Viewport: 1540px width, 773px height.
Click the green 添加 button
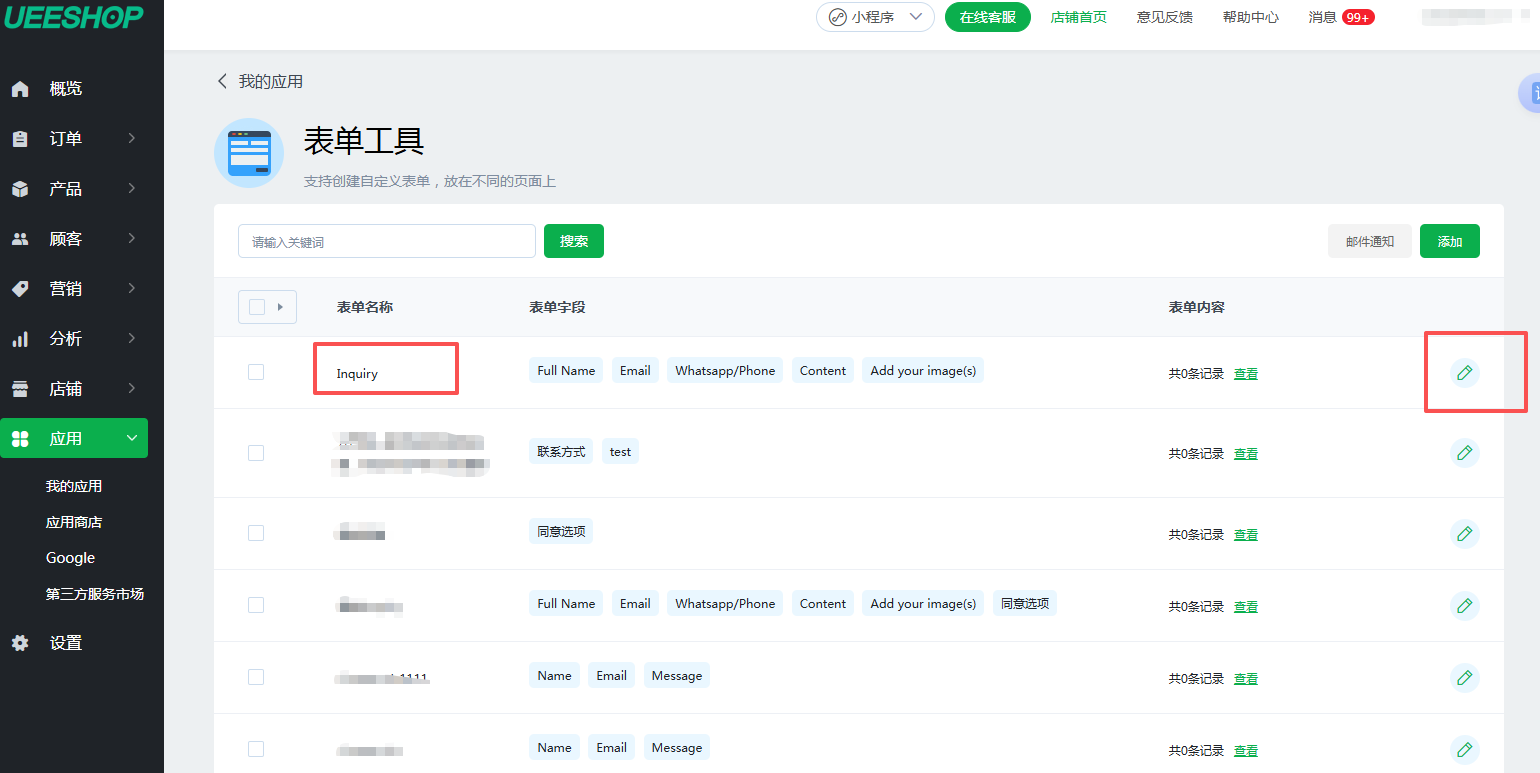click(1449, 241)
